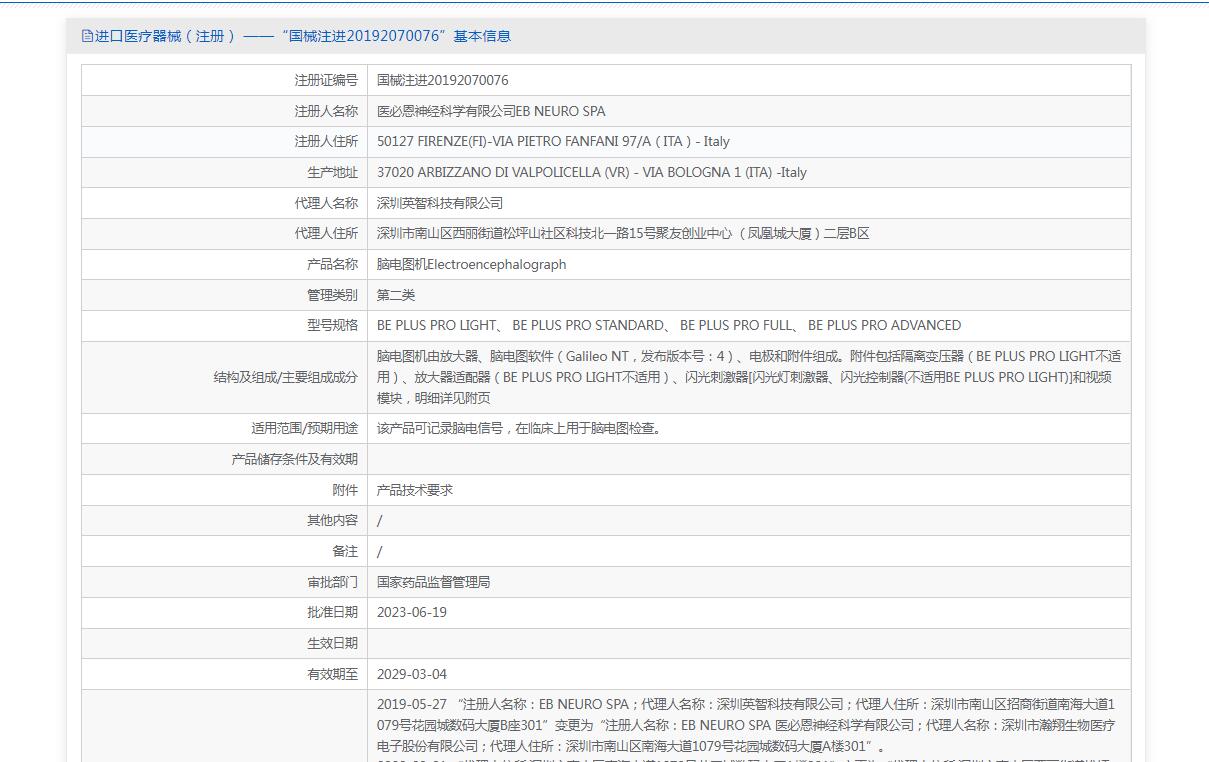Viewport: 1209px width, 762px height.
Task: Click the approval date 2023-06-19
Action: (411, 612)
